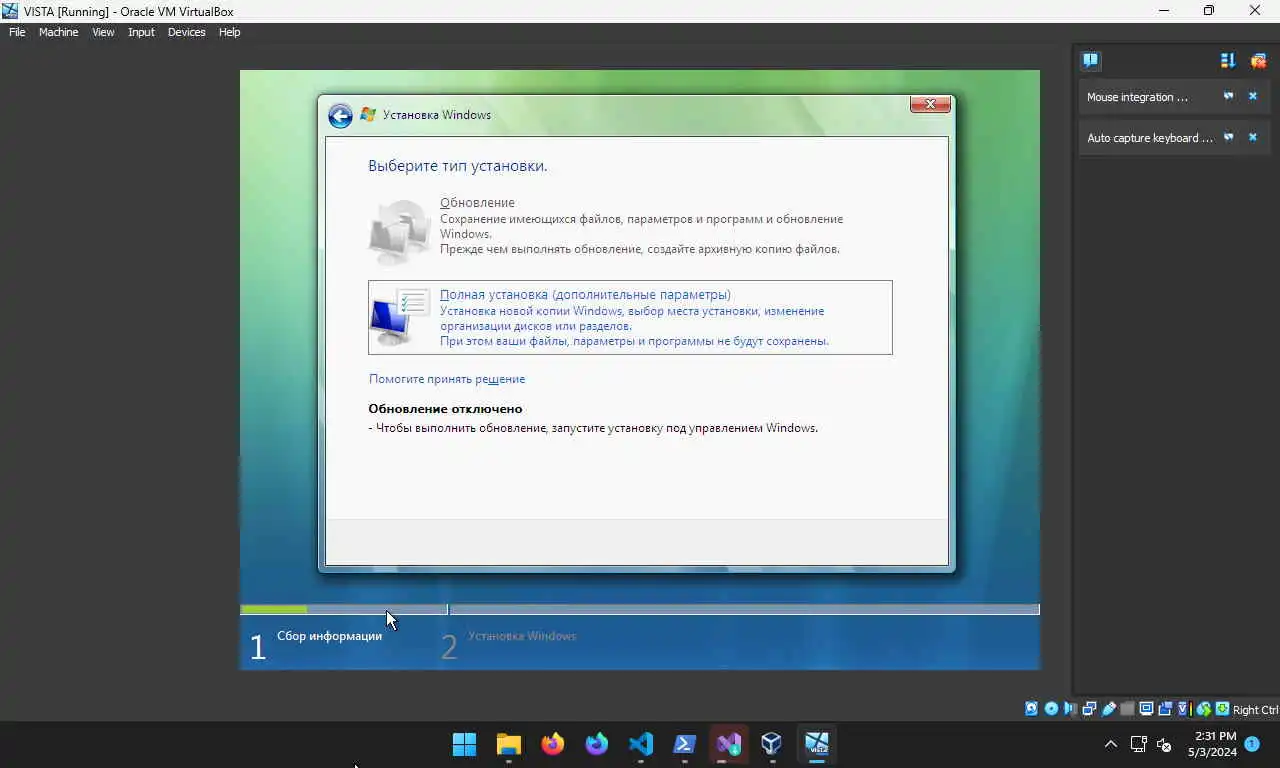Click the USB devices status icon

click(x=1108, y=709)
